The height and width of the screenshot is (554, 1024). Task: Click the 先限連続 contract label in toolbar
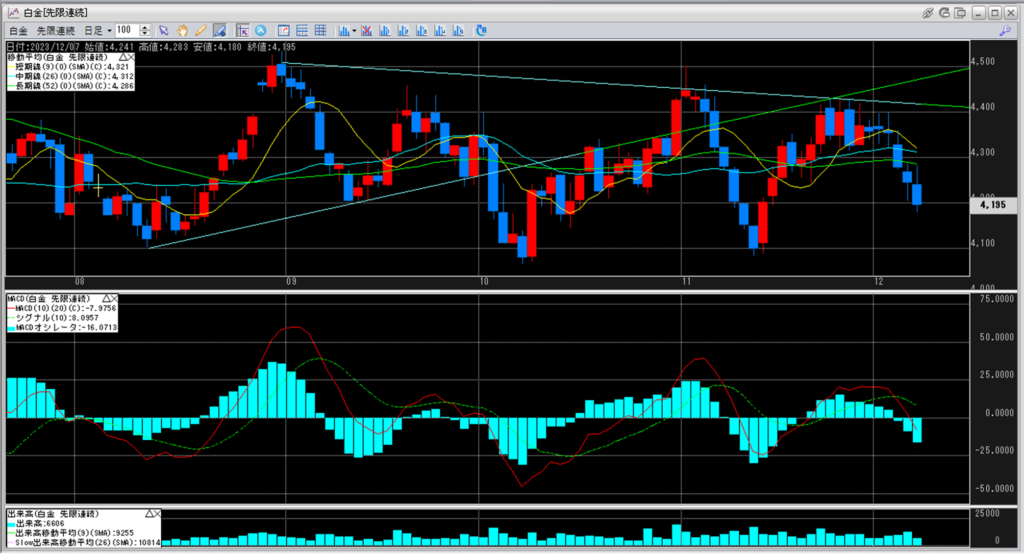pos(56,31)
